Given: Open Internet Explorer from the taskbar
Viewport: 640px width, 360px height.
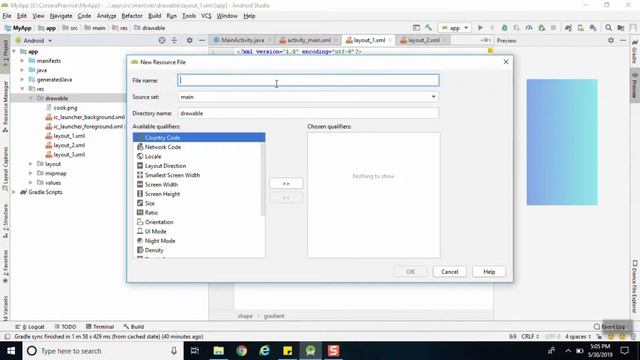Looking at the screenshot, I should [x=264, y=351].
